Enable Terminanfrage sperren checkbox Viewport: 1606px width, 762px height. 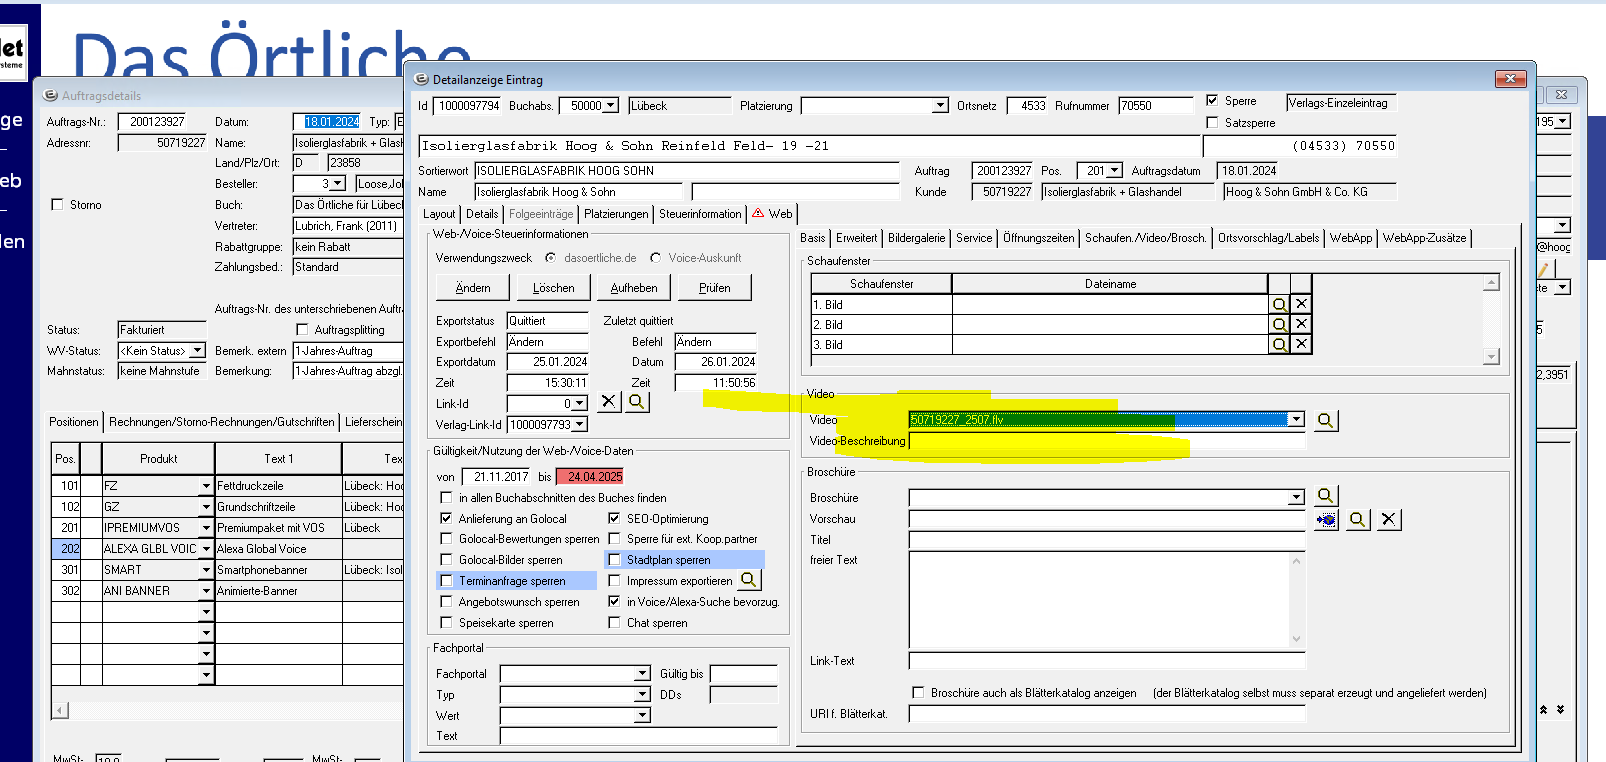pos(446,581)
